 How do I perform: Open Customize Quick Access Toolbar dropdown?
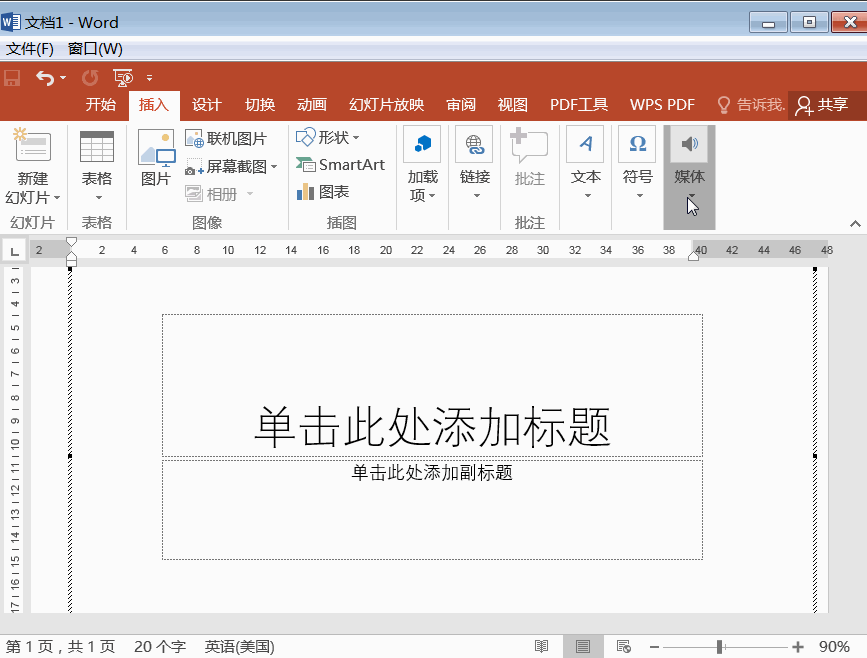point(149,78)
